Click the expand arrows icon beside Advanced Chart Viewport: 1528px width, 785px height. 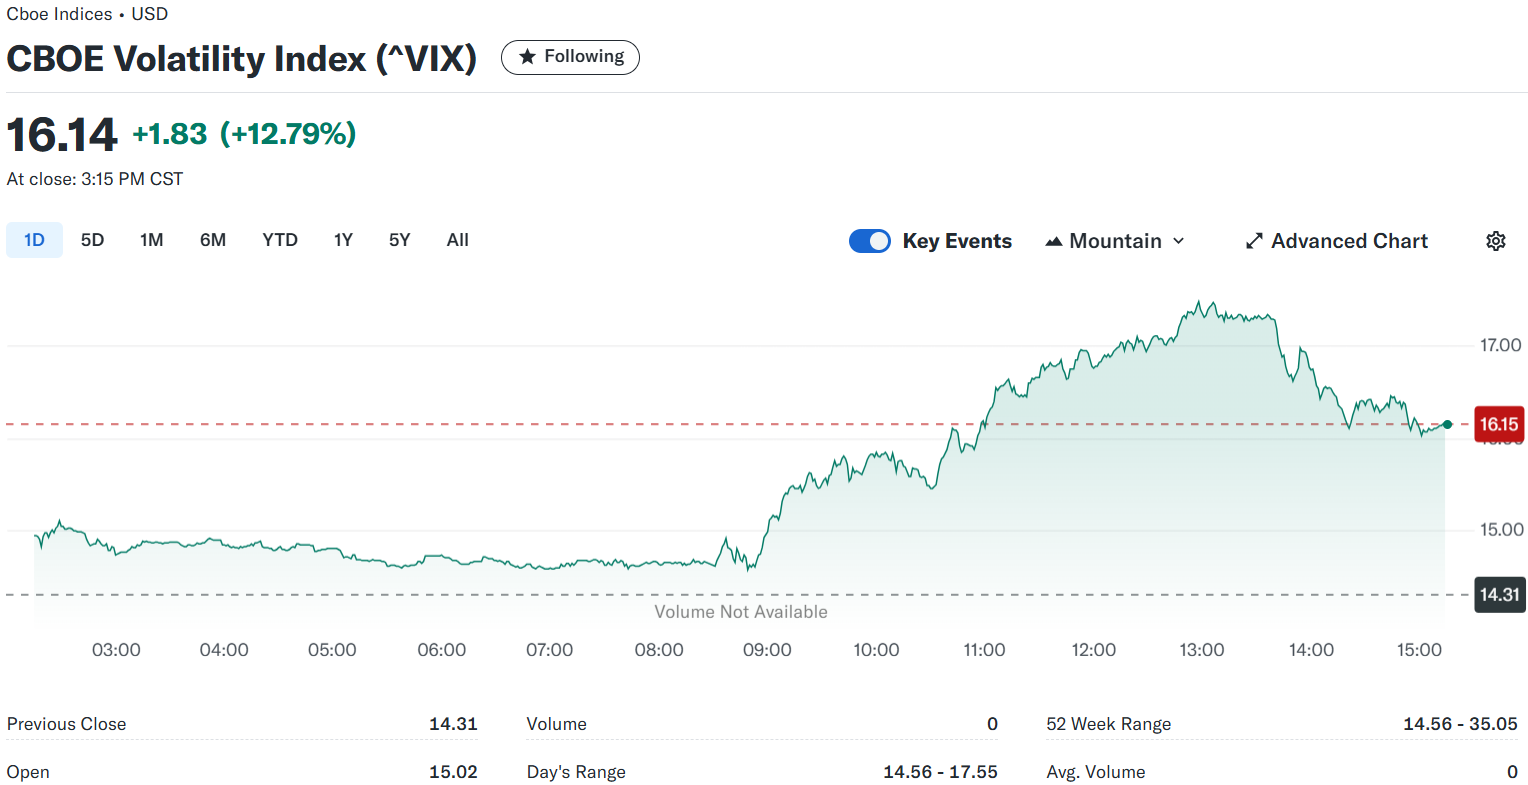(x=1254, y=241)
